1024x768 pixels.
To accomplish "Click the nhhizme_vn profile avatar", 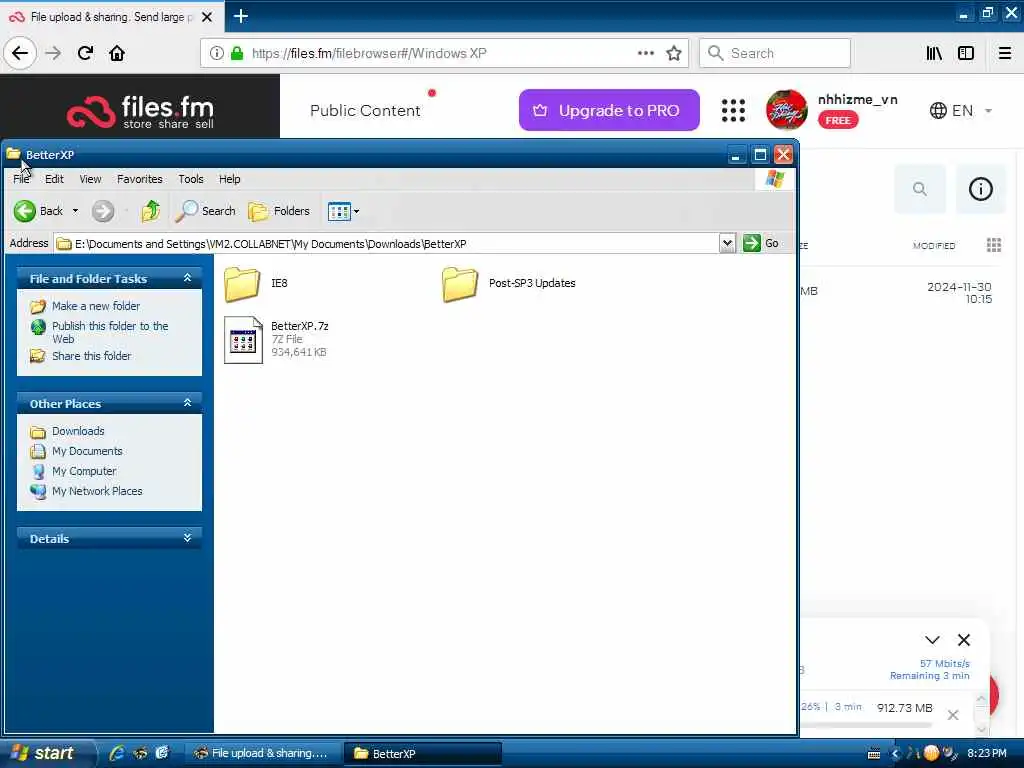I will 786,110.
